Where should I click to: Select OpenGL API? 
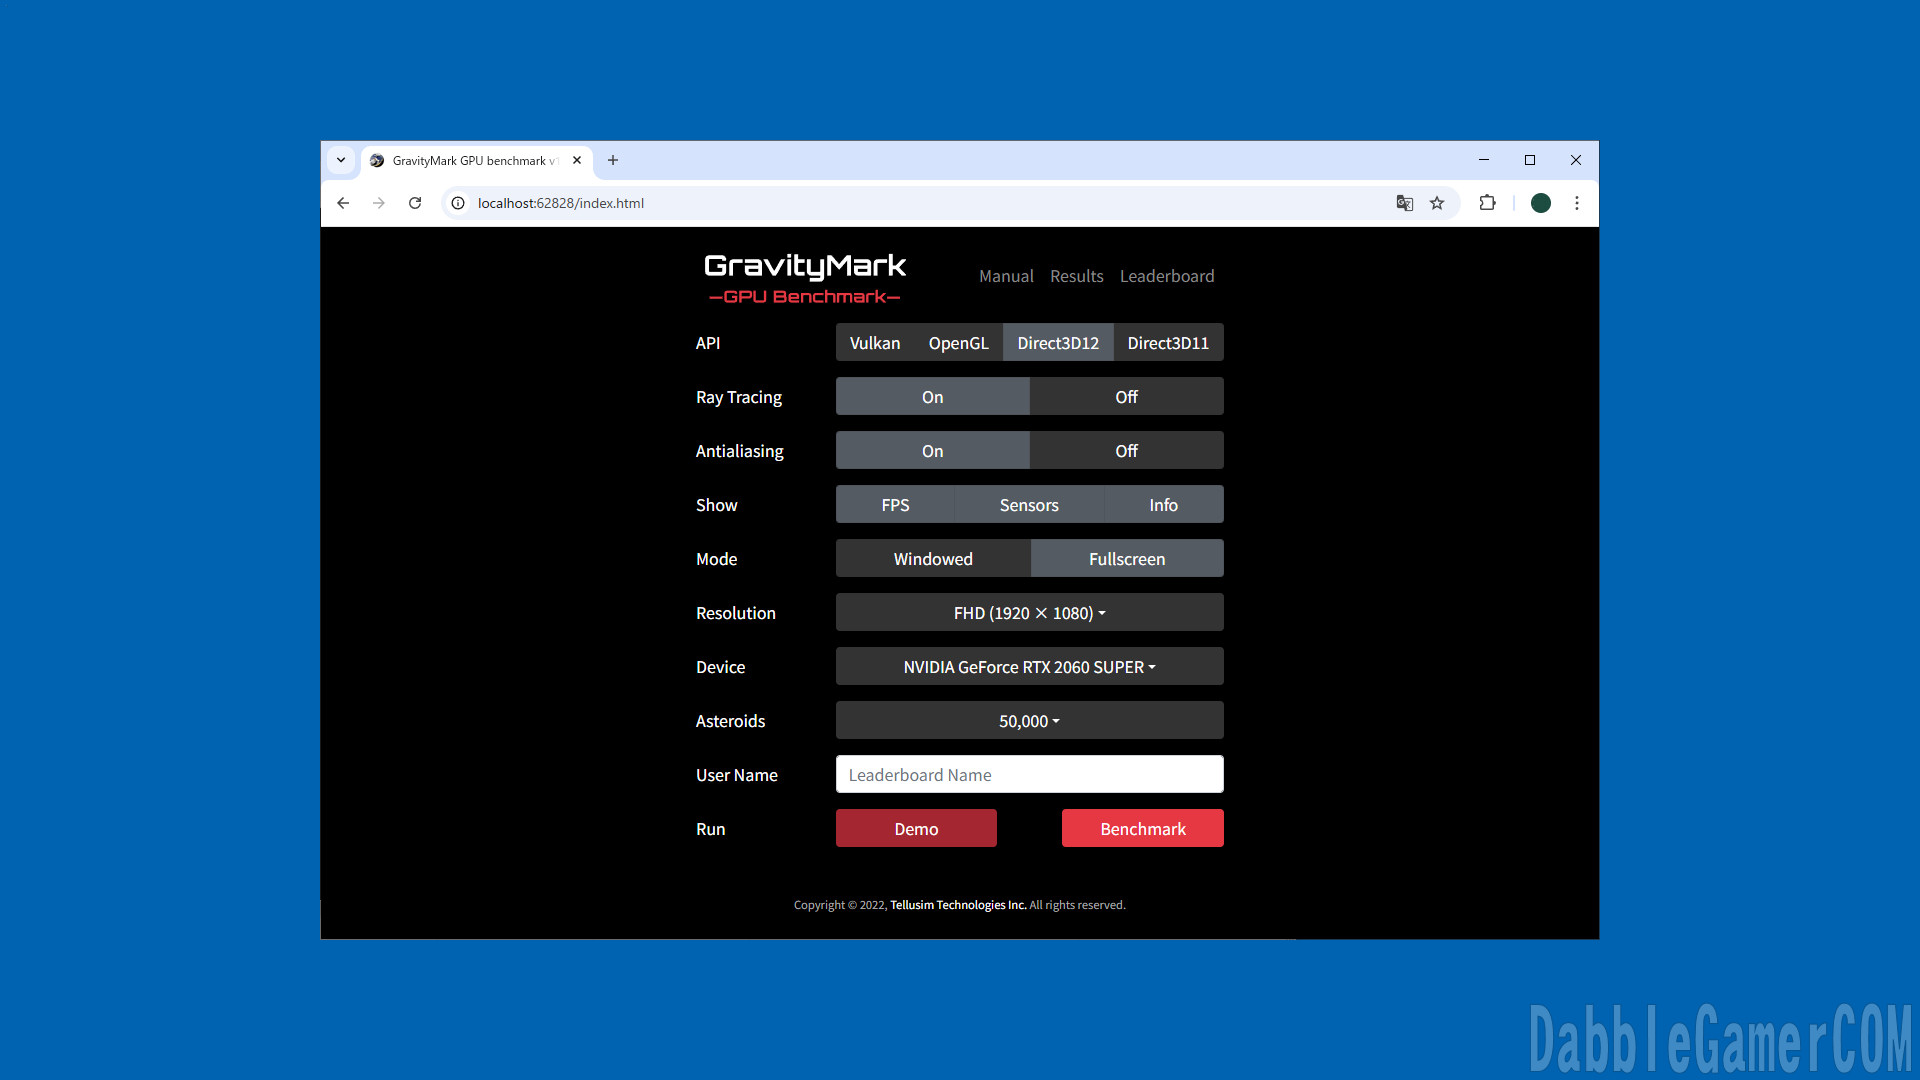click(958, 343)
